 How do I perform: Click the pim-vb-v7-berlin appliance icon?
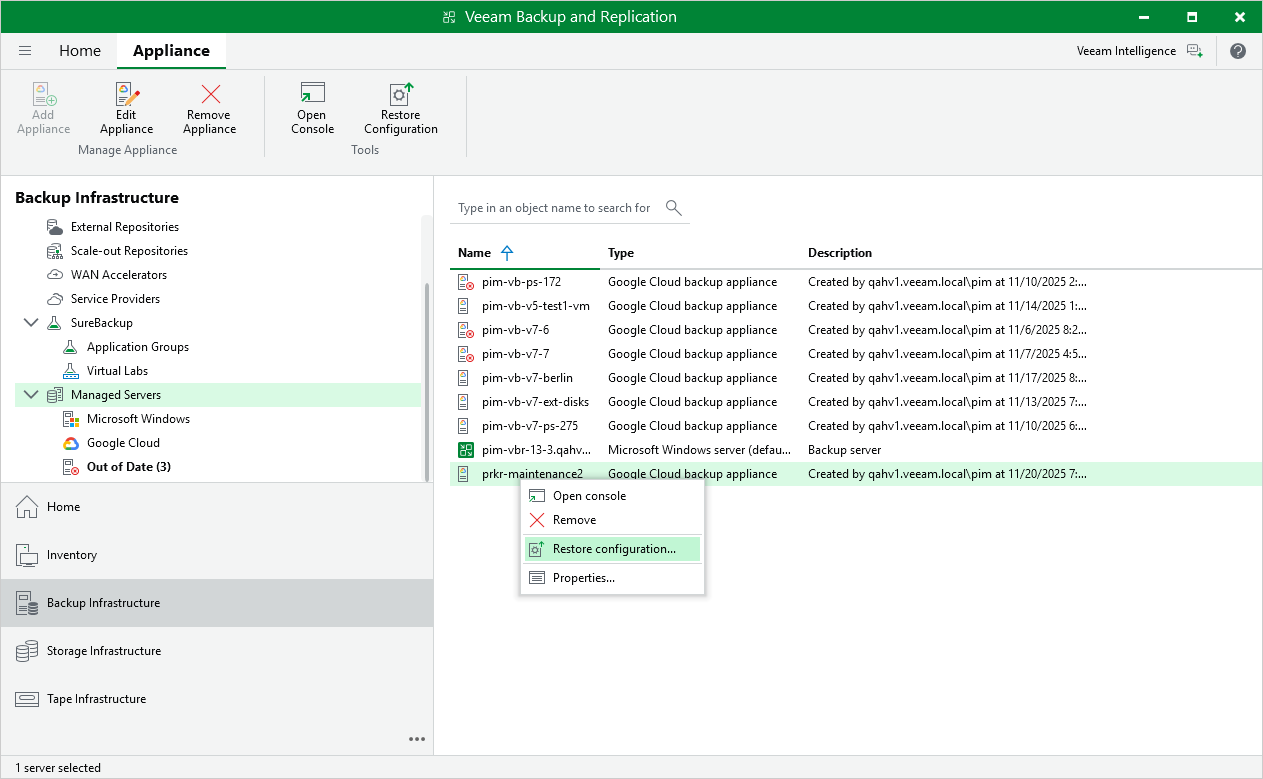click(x=464, y=378)
